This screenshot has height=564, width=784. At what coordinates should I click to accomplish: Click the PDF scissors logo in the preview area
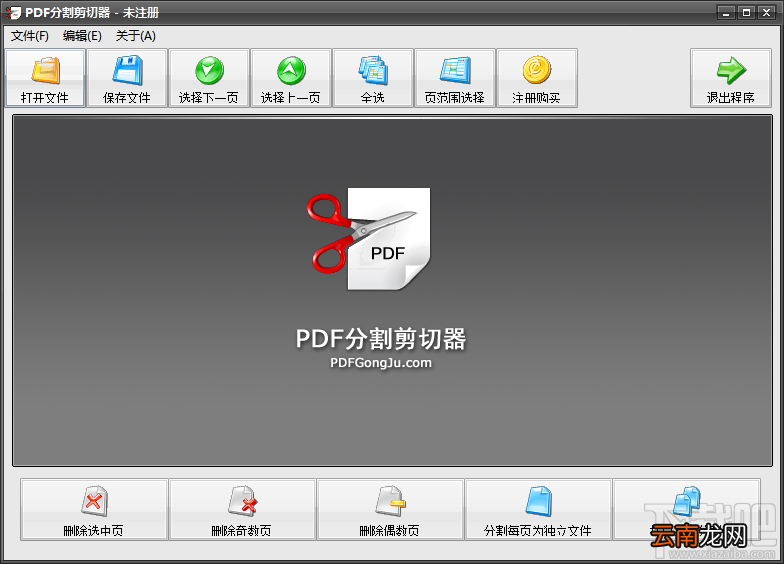pyautogui.click(x=369, y=238)
